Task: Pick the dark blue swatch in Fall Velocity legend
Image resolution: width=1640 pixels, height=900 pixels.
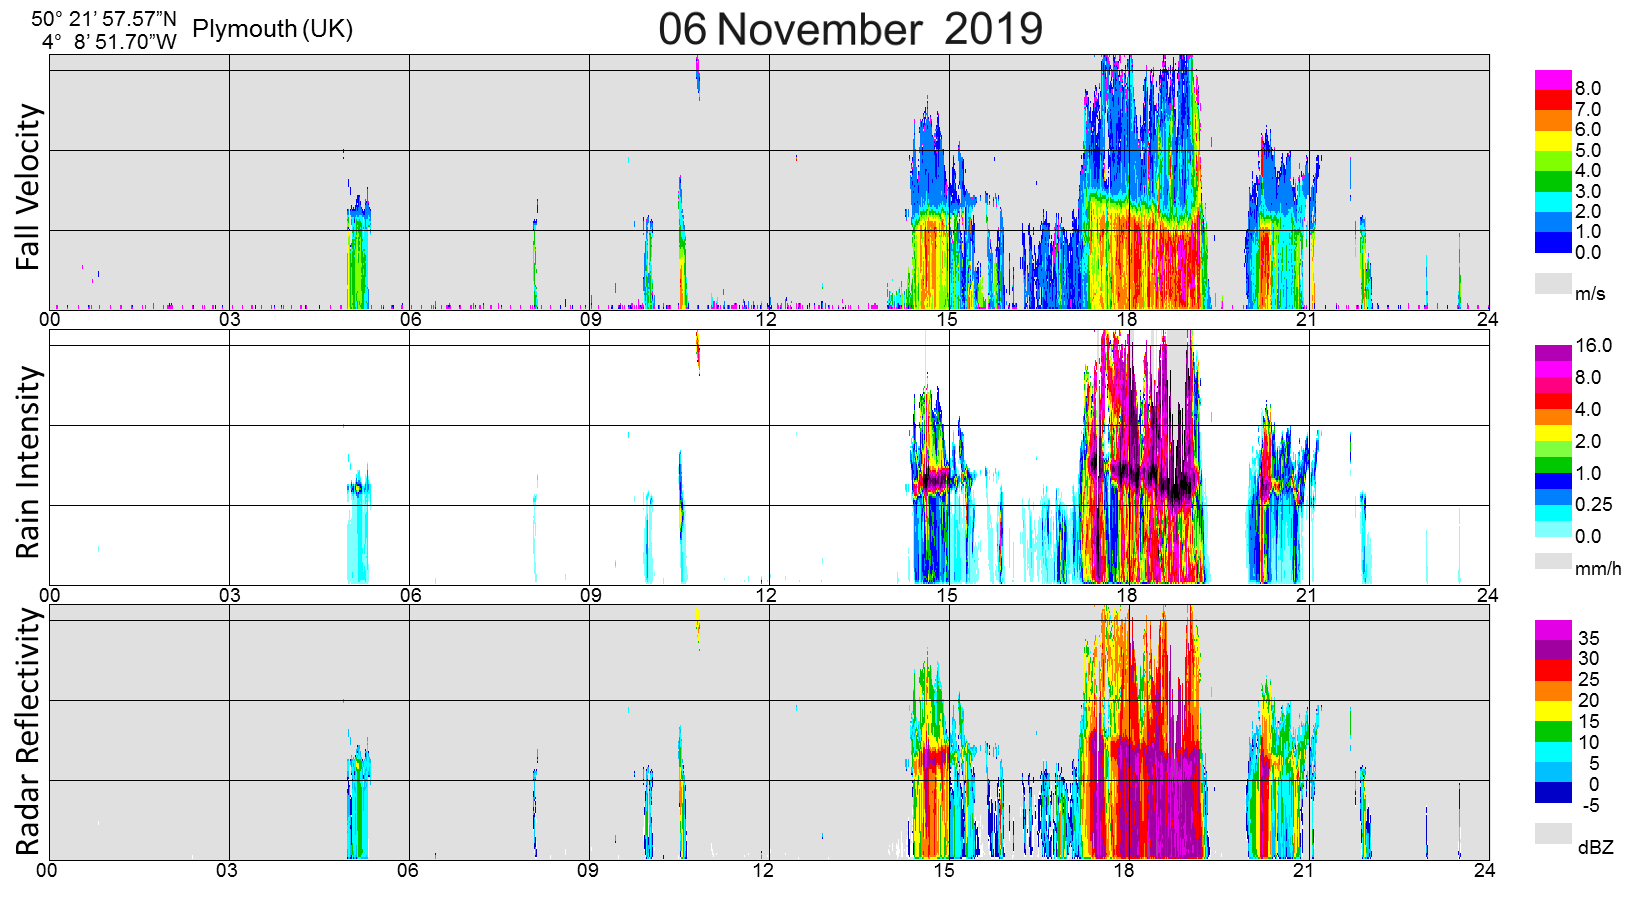Action: point(1553,242)
